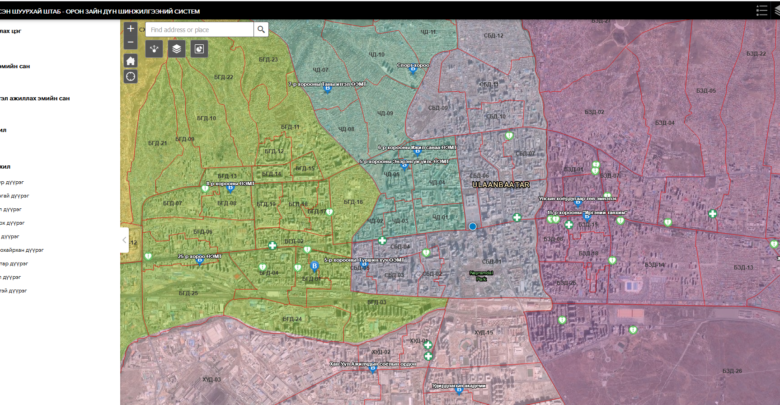Open the paw-shaped widget button
This screenshot has width=780, height=405.
154,48
